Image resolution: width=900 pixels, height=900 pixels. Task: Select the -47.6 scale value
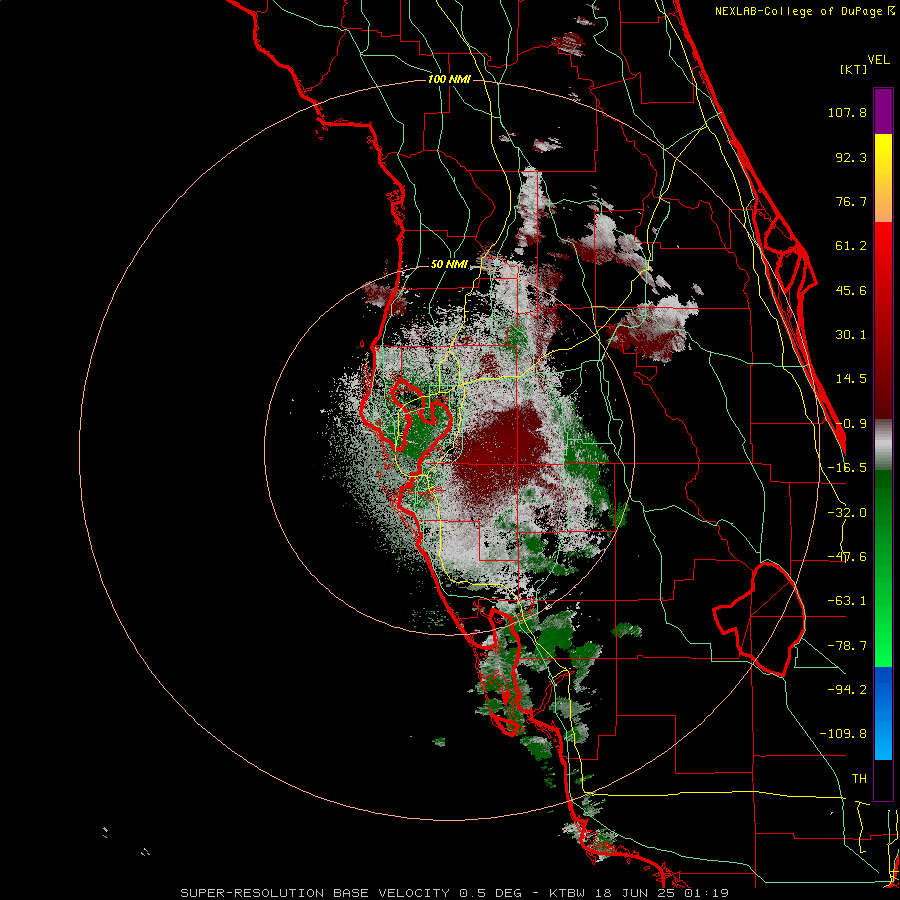[847, 557]
